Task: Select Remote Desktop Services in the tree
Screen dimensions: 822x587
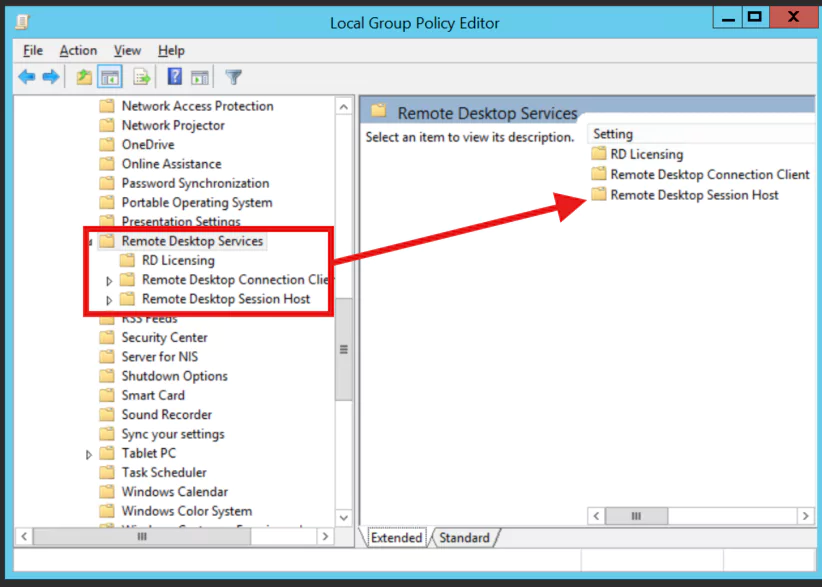Action: tap(192, 241)
